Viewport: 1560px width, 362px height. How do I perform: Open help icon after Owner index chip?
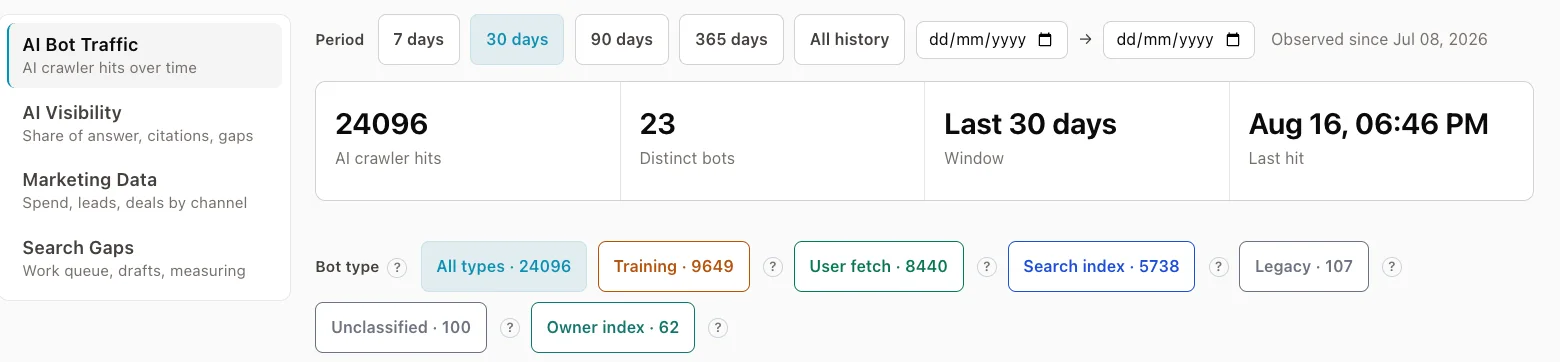coord(717,328)
